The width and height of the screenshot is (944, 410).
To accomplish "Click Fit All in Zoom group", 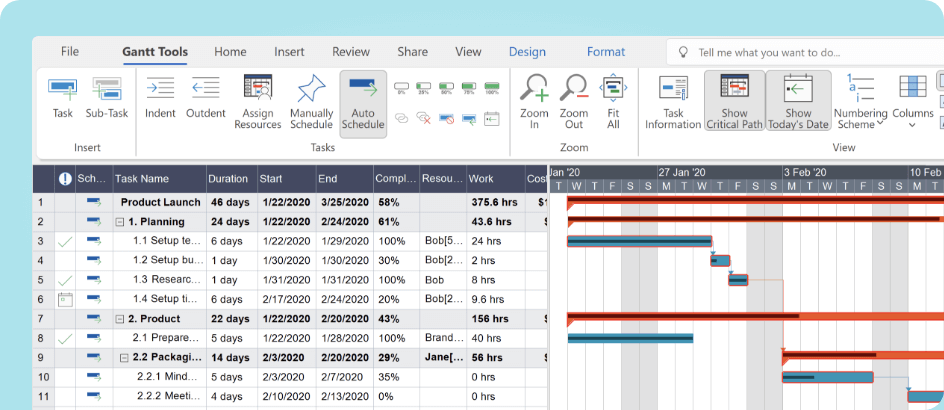I will coord(613,102).
